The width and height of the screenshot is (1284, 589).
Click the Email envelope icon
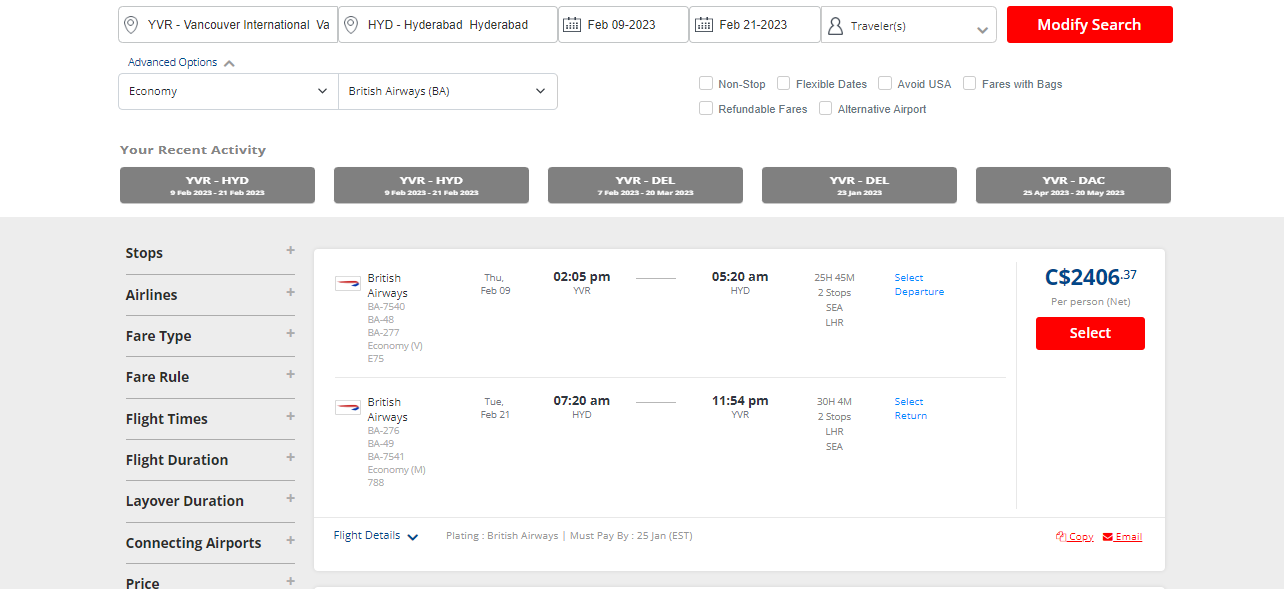(x=1108, y=537)
